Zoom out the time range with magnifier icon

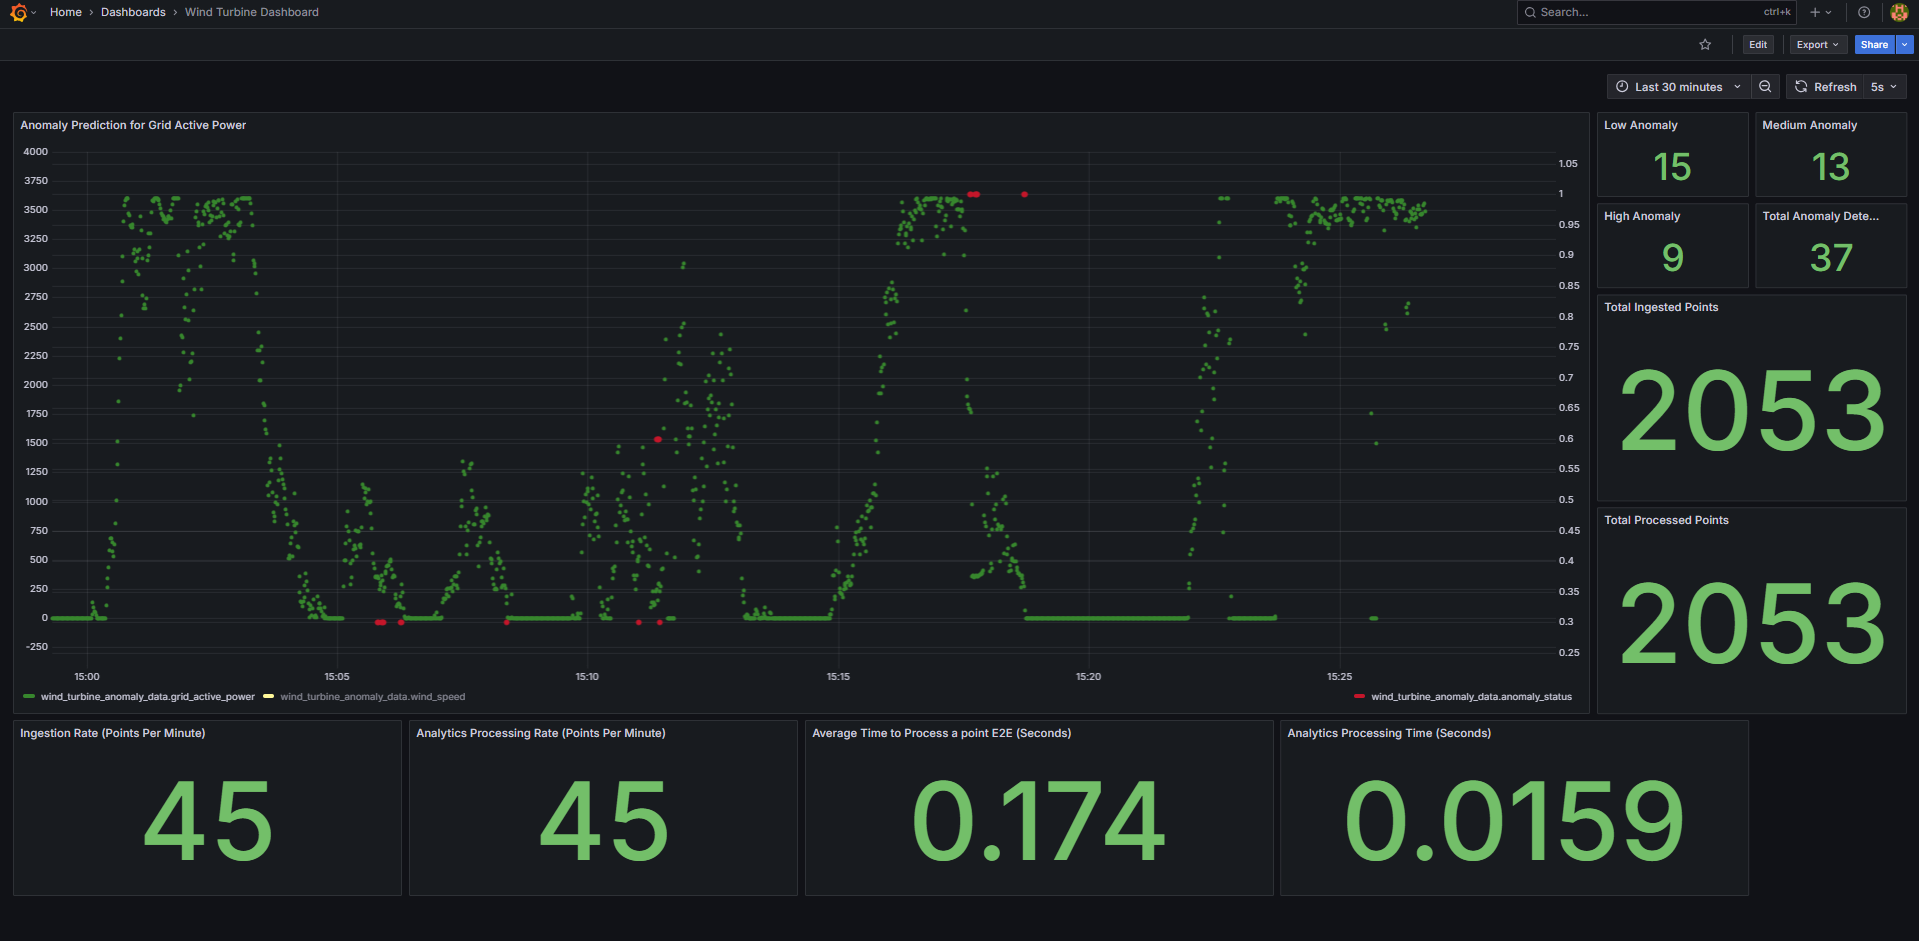pyautogui.click(x=1765, y=86)
